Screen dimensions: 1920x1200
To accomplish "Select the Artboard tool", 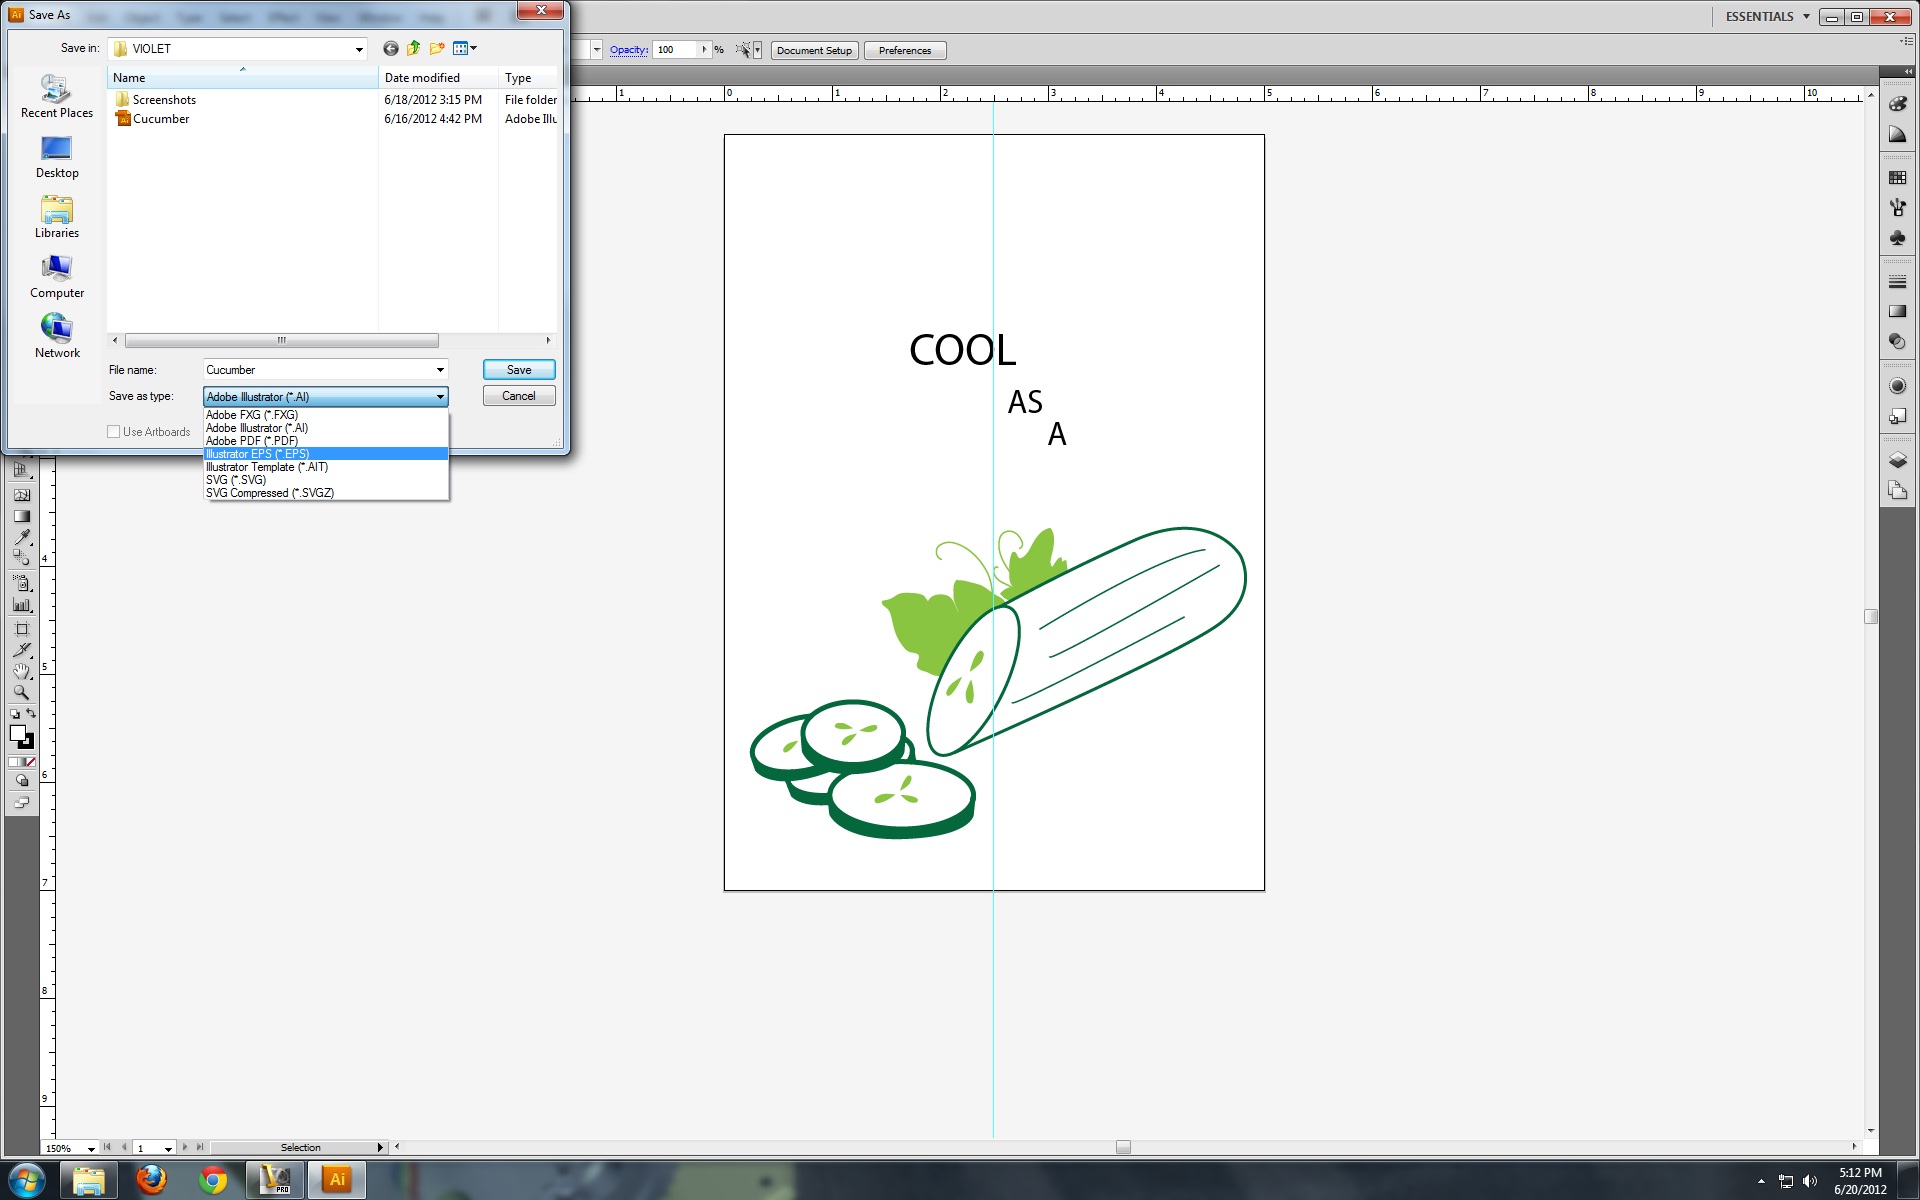I will point(22,629).
